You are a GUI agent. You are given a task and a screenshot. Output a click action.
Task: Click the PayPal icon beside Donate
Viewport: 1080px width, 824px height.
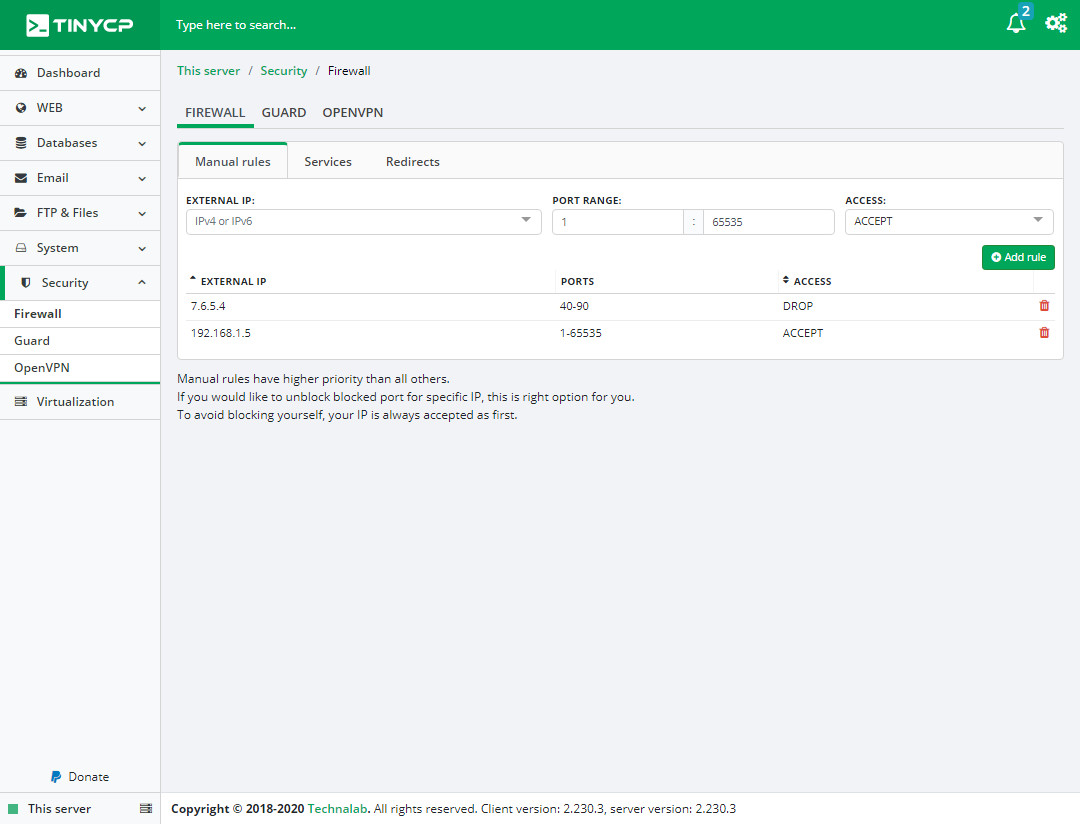[56, 777]
